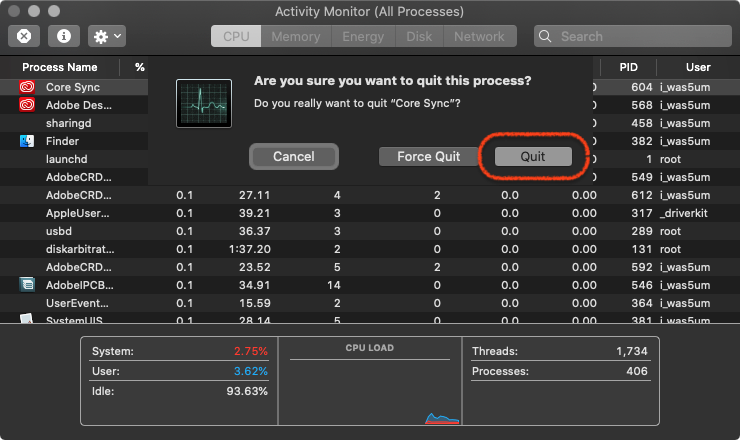Open the process info inspector icon

coord(64,36)
